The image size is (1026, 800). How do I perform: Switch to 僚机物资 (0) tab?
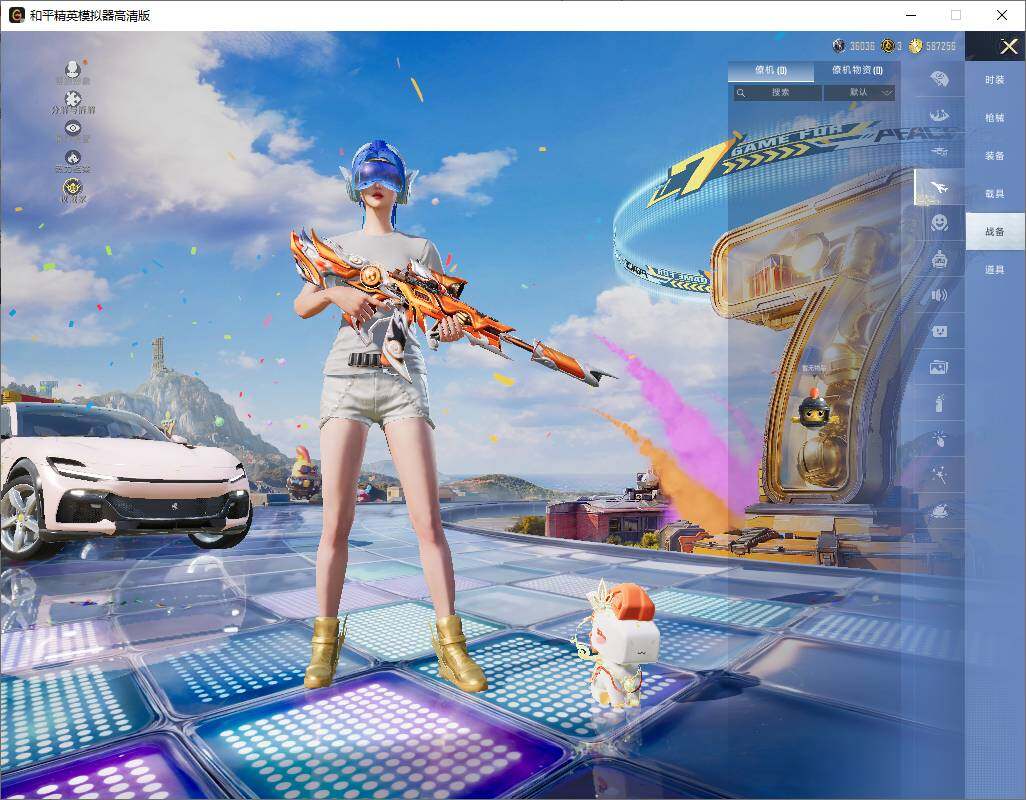(857, 70)
